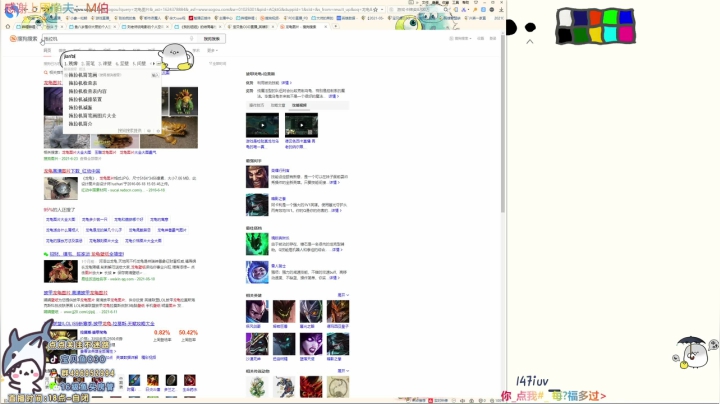Pick the navy blue swatch in the palette
720x404 pixels.
(x=581, y=18)
